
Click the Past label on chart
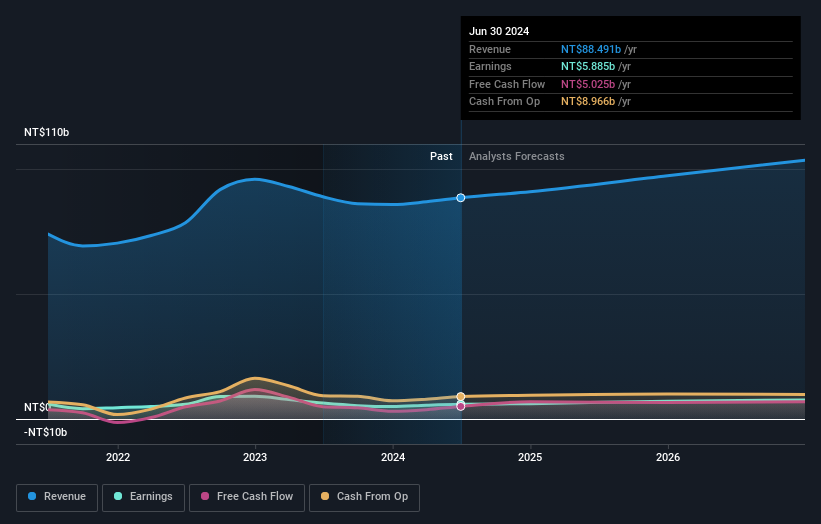point(441,156)
